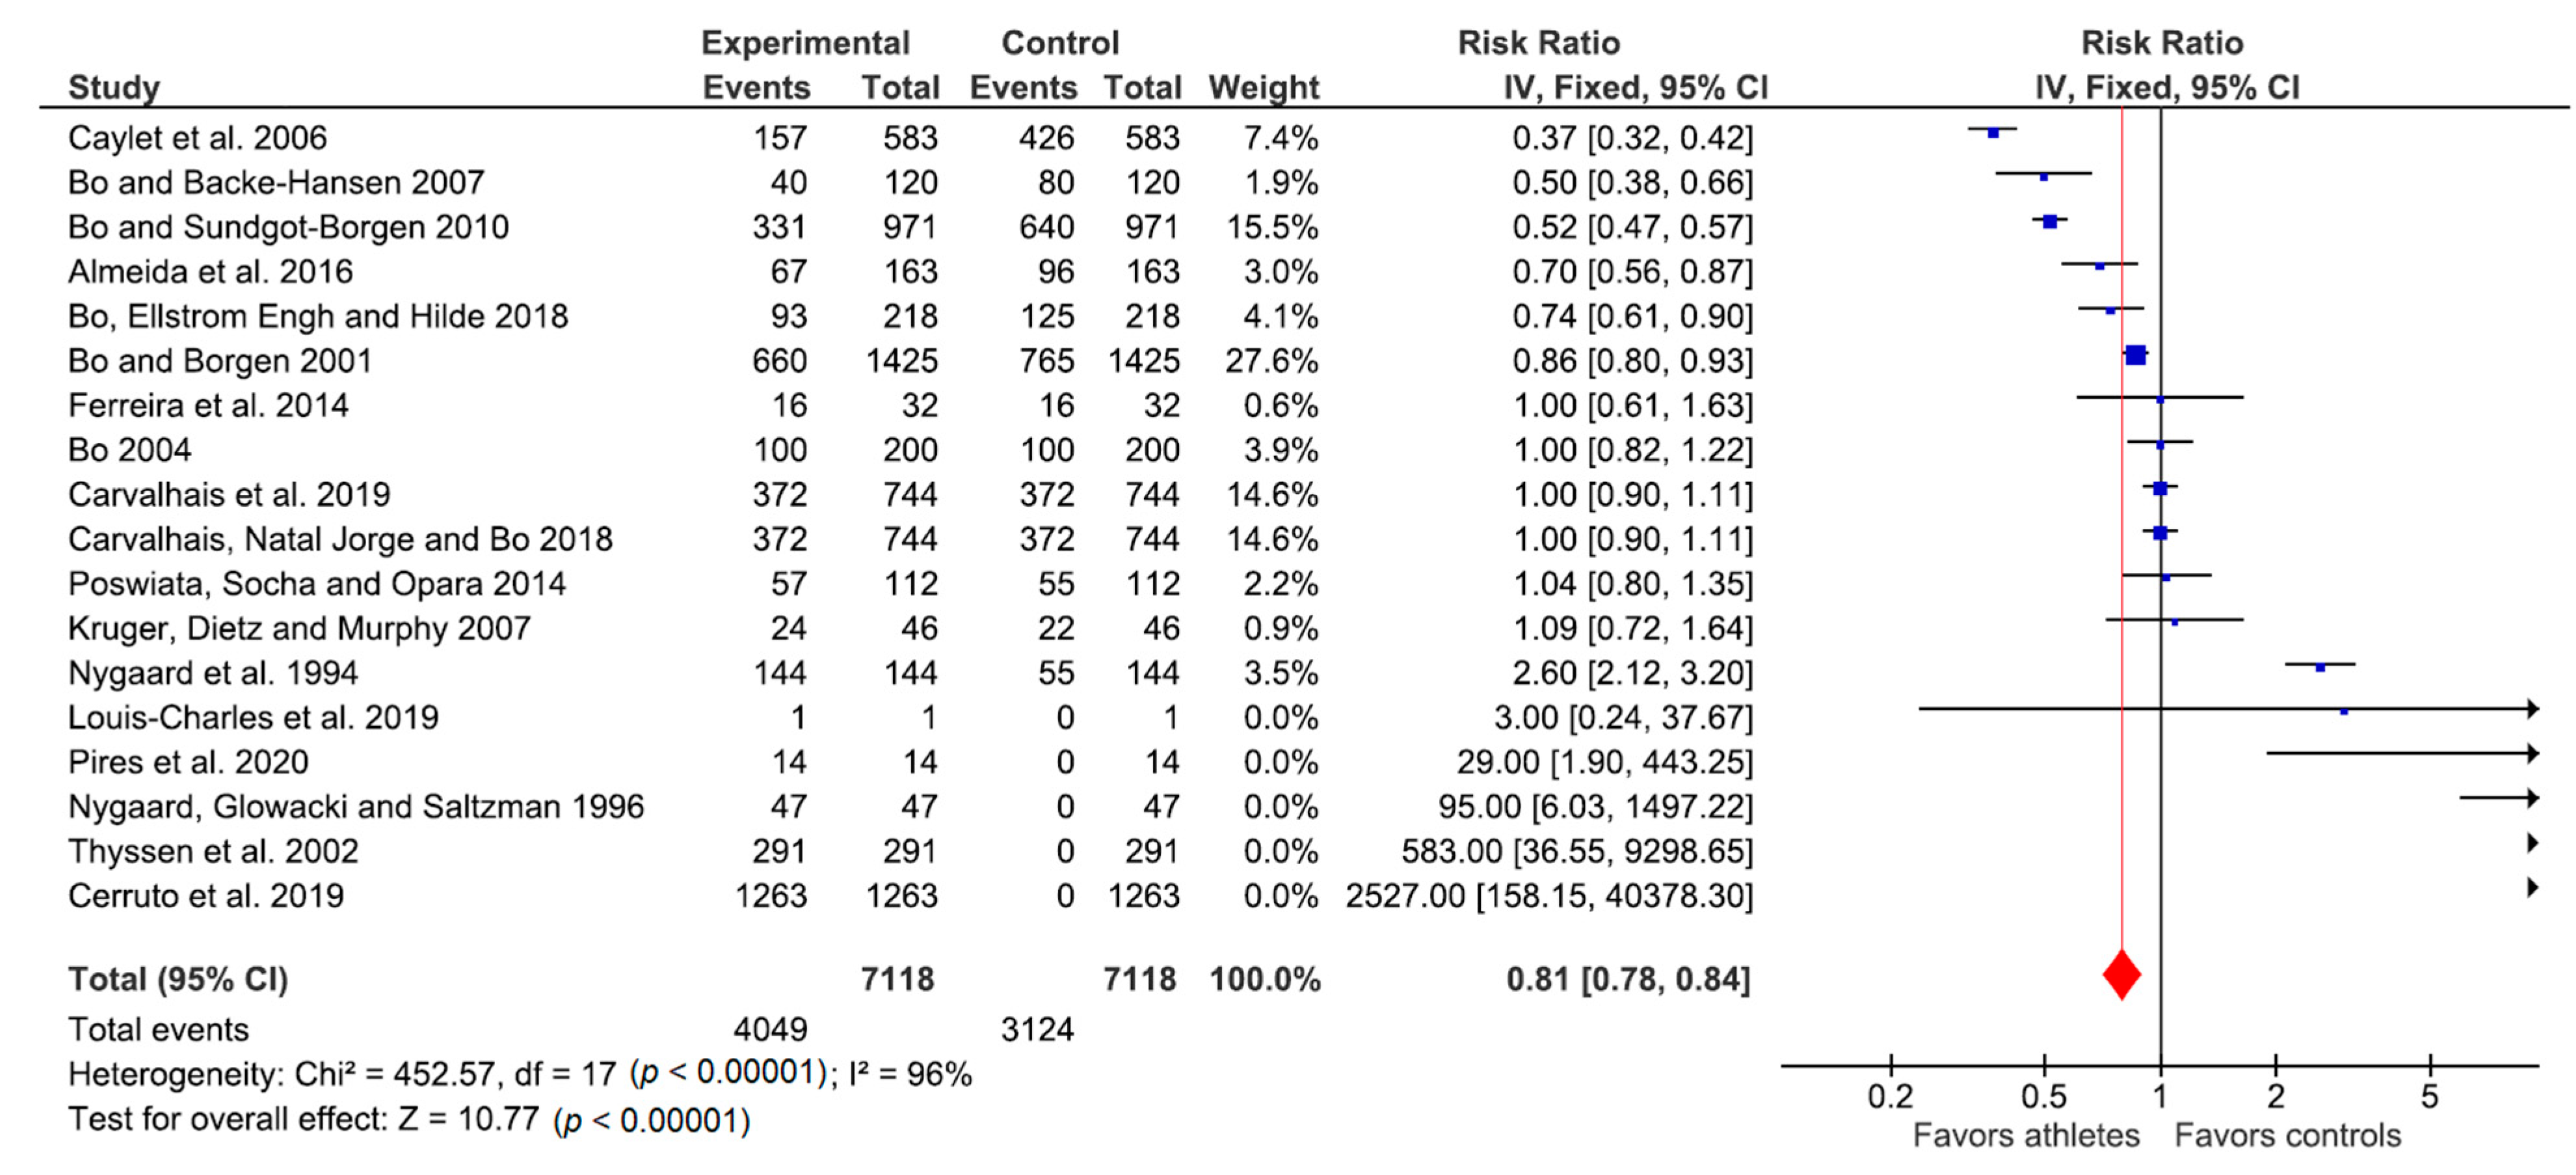Click the study name Kruger, Dietz and Murphy 2007
The width and height of the screenshot is (2576, 1175).
click(299, 628)
